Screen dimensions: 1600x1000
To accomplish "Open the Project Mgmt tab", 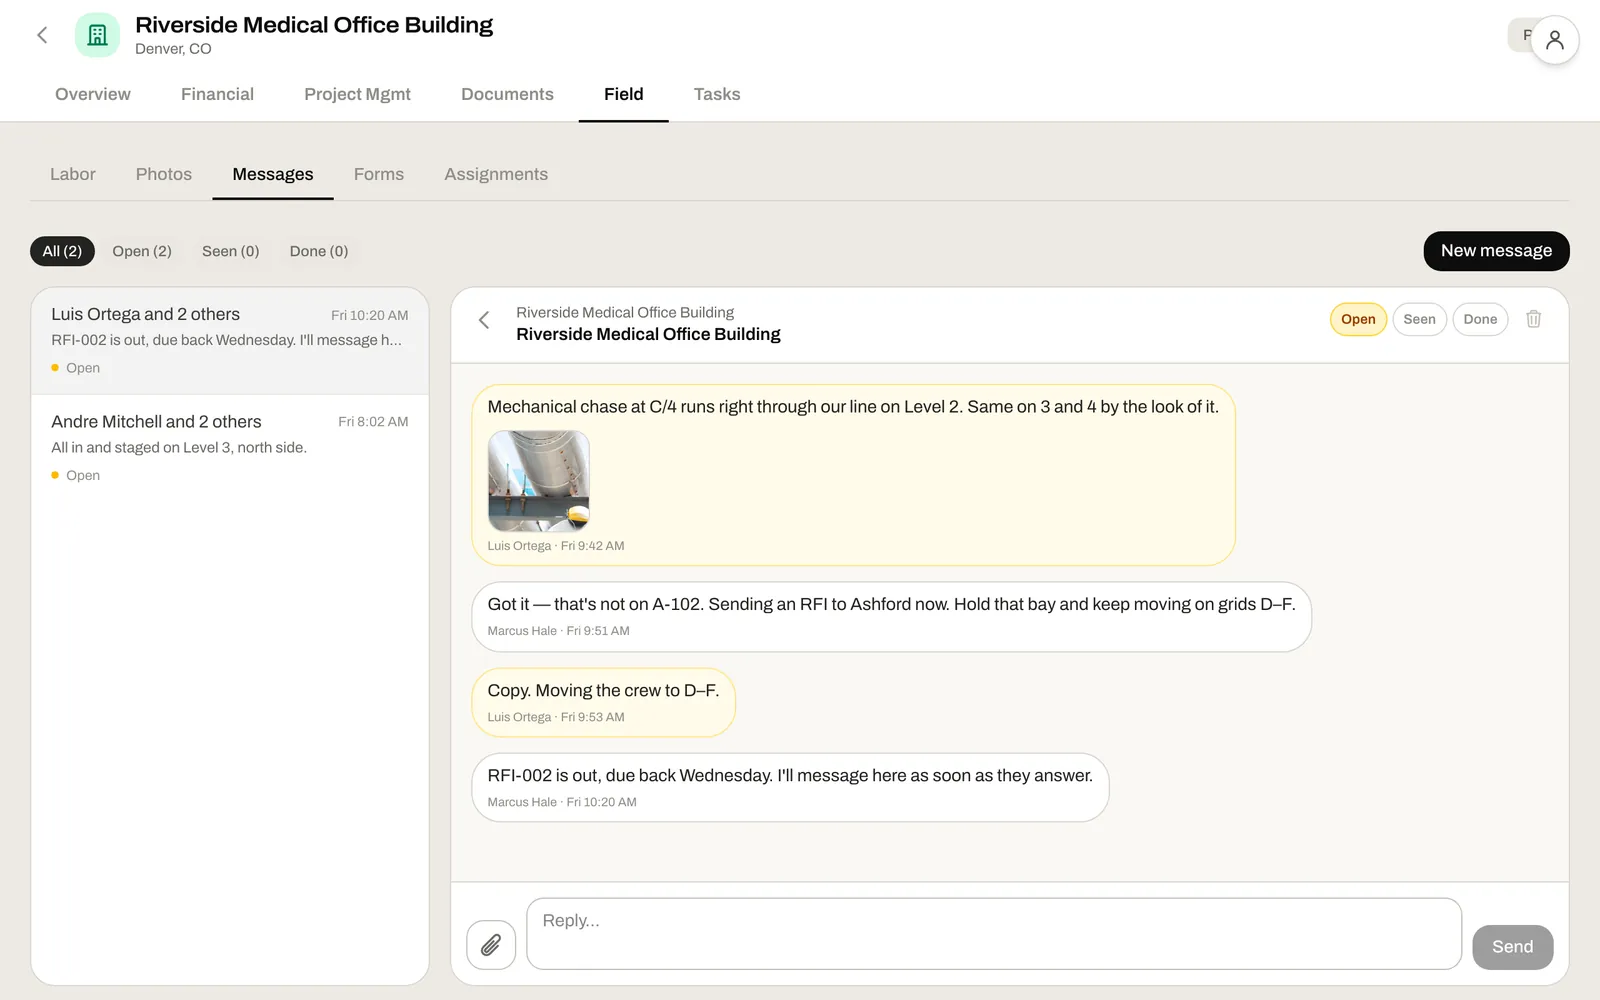I will point(357,94).
